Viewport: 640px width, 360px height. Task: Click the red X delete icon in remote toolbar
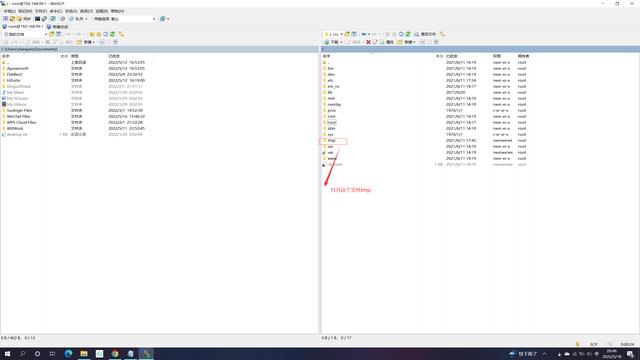(368, 42)
